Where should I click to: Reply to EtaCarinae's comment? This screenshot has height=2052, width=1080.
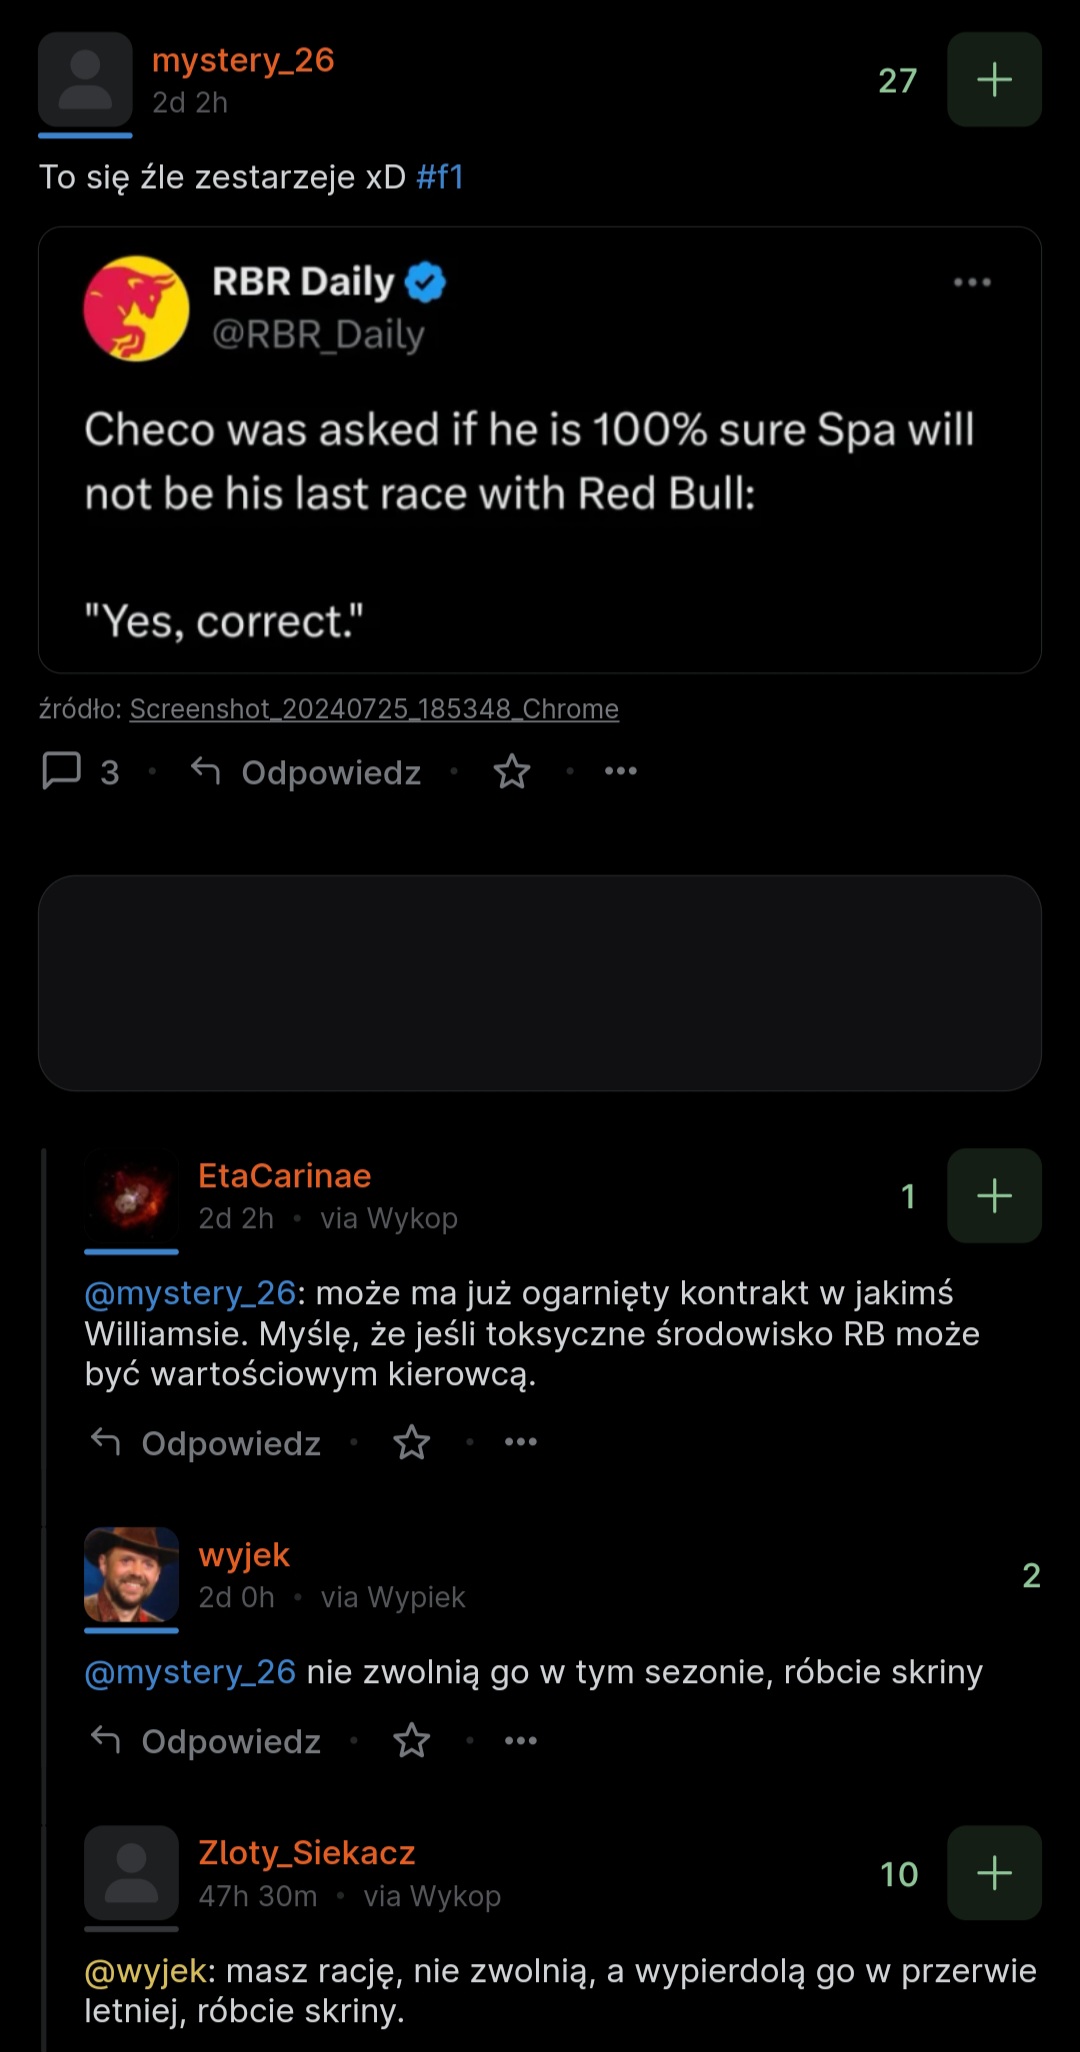[206, 1443]
